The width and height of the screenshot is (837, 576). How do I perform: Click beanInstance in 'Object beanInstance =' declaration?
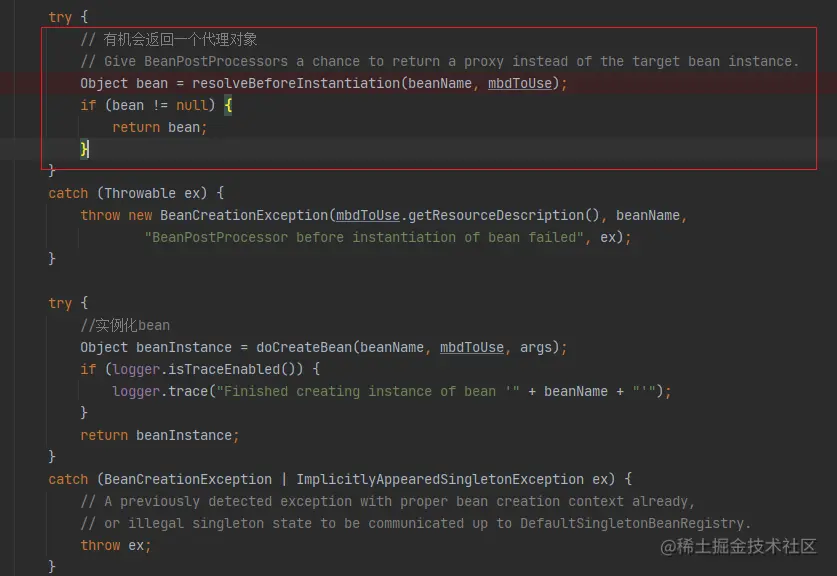pos(184,348)
